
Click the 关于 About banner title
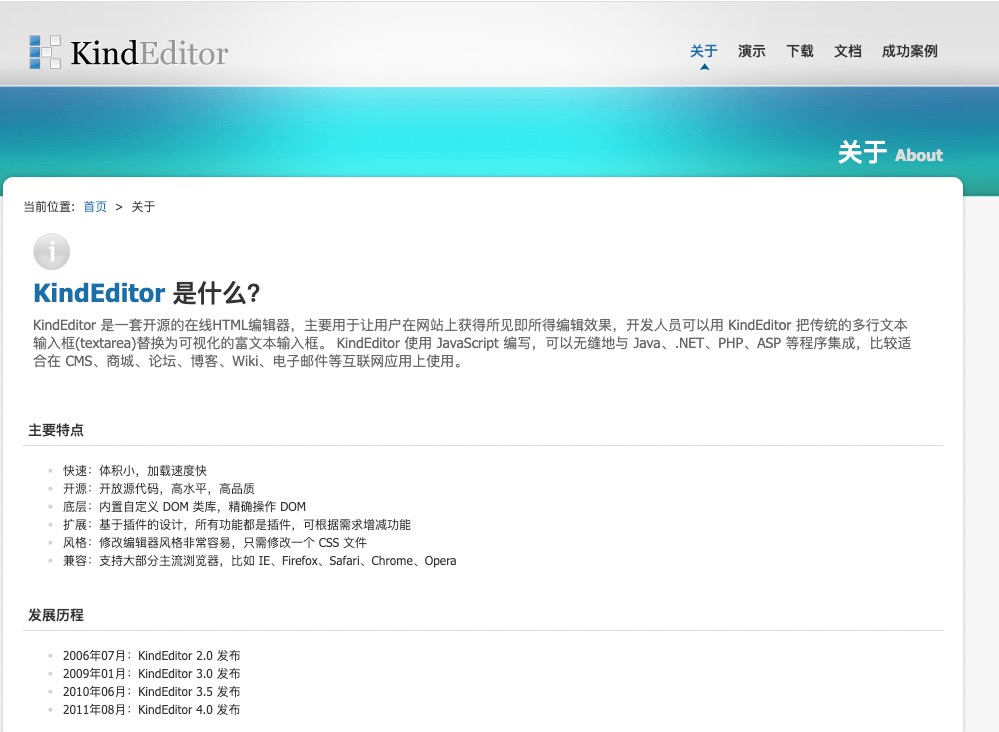coord(890,153)
